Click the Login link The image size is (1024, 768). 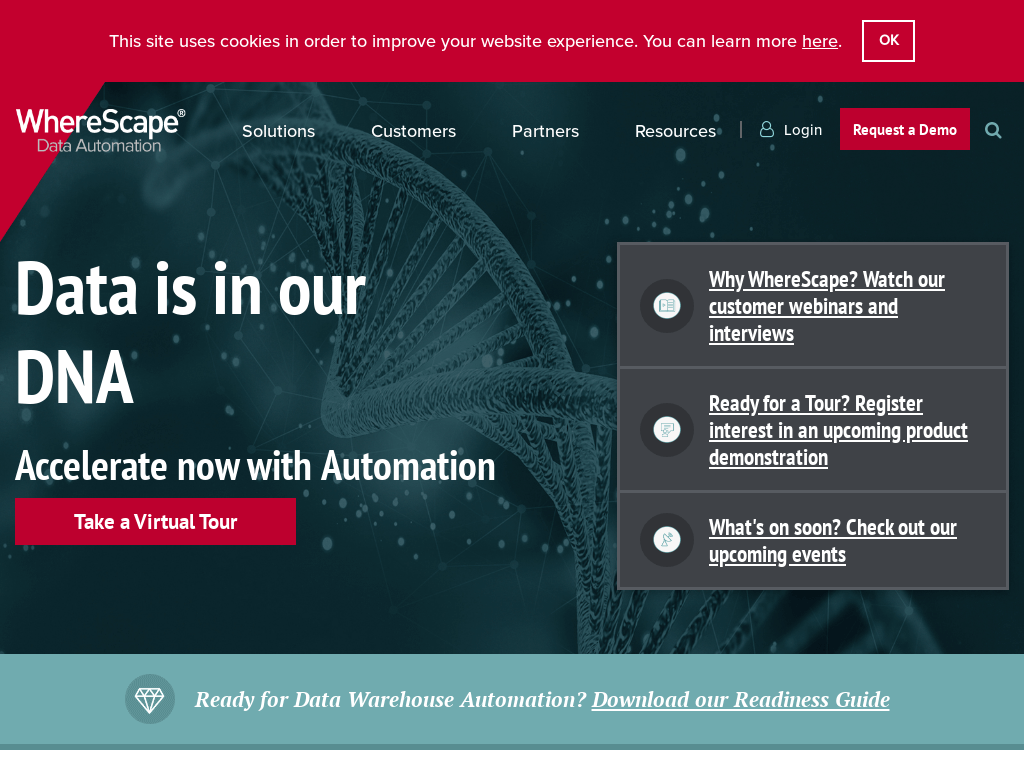803,130
